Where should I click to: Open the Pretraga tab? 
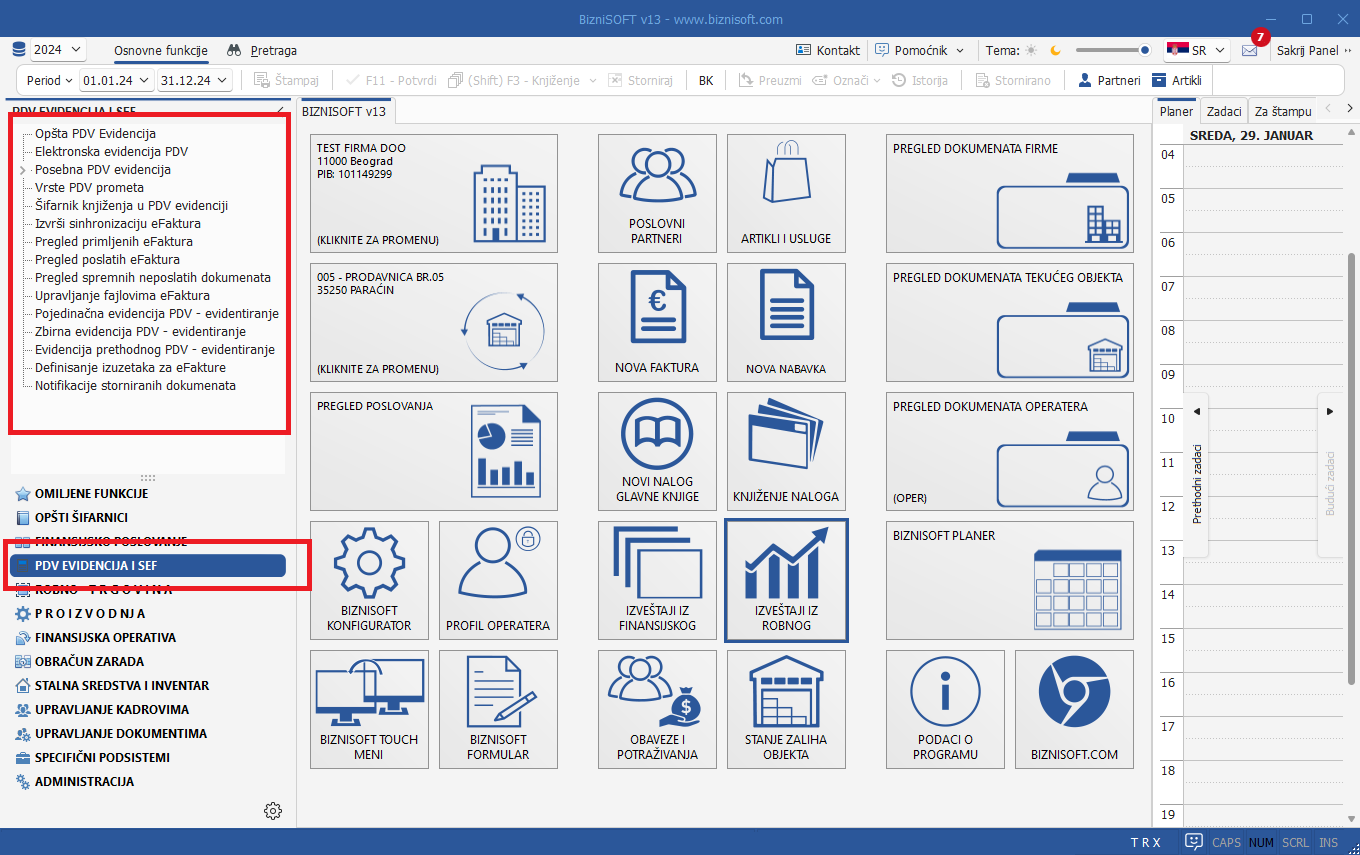click(x=262, y=50)
